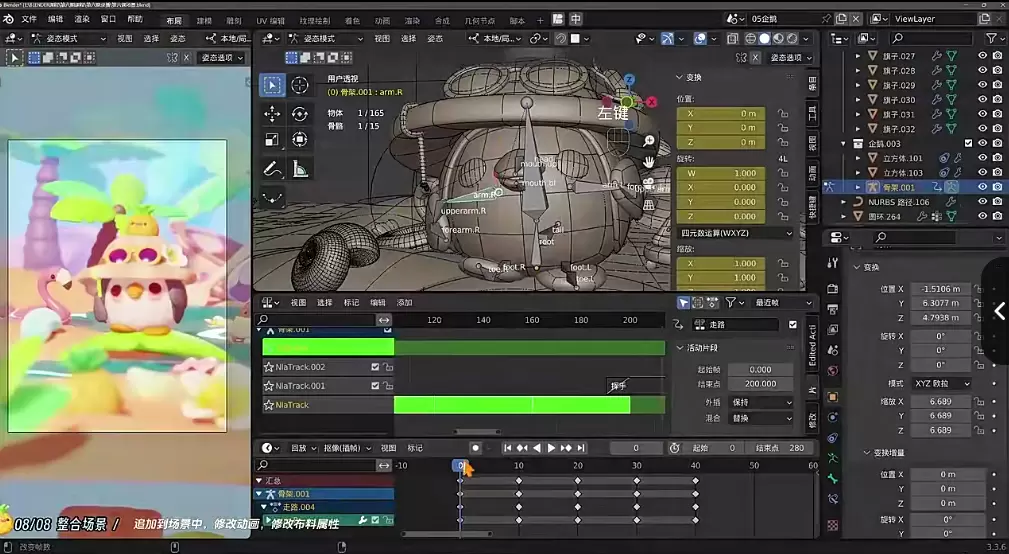This screenshot has width=1009, height=554.
Task: Switch to the 建模 workspace tab
Action: [204, 21]
